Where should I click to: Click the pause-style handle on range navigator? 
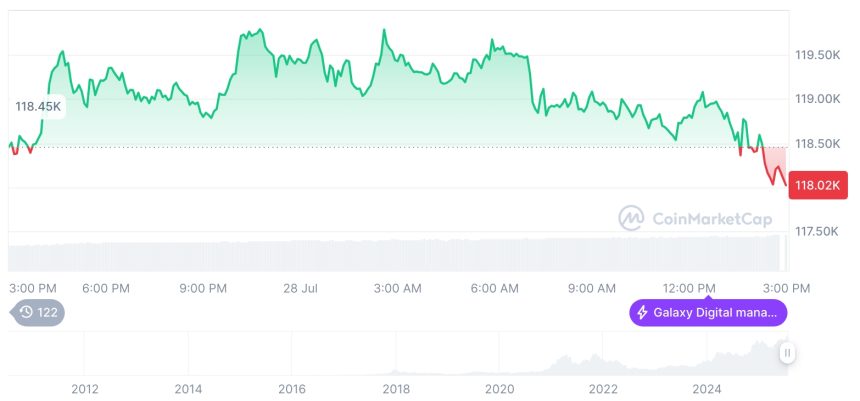788,352
